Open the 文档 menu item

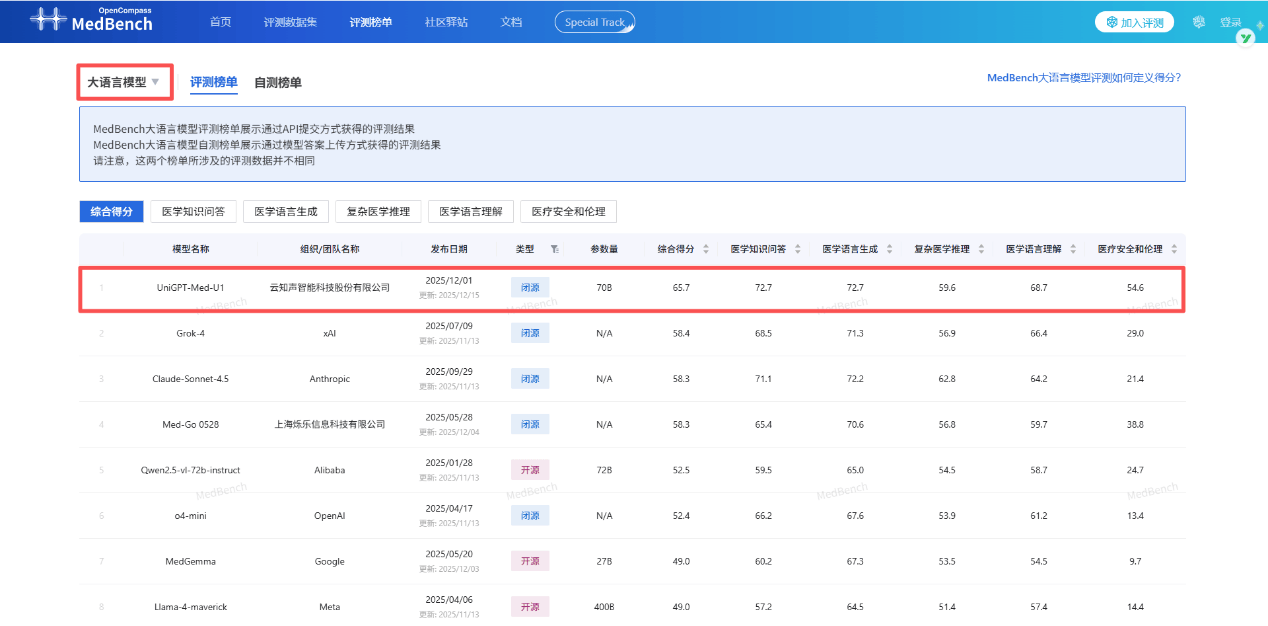(x=511, y=20)
